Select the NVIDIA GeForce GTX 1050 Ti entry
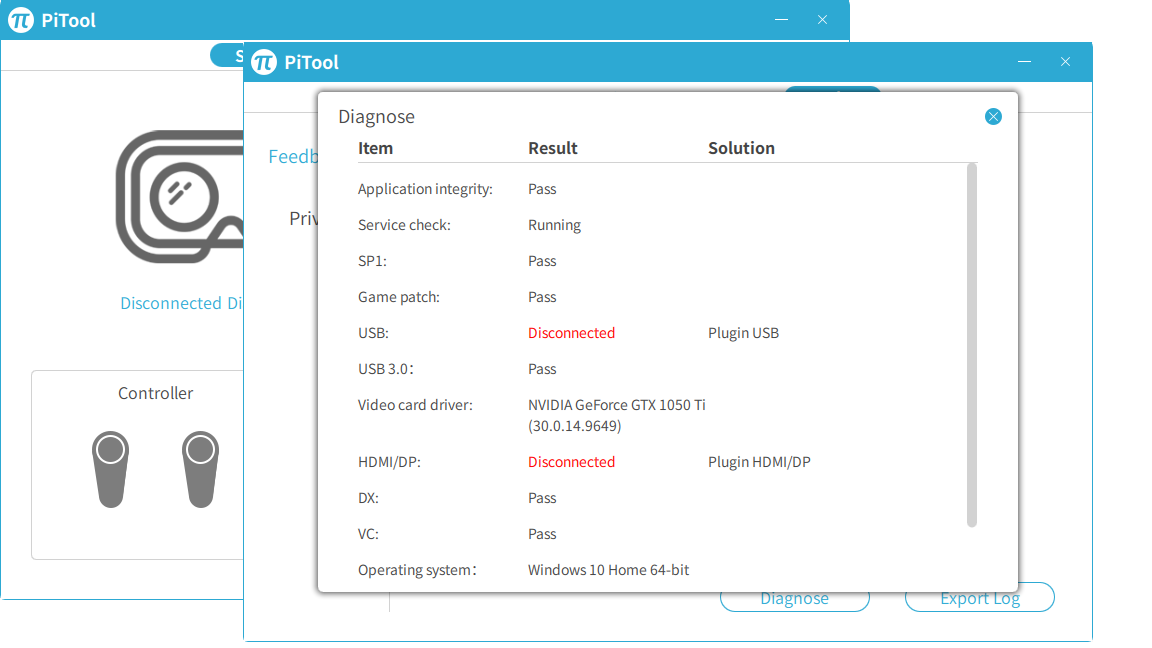This screenshot has width=1152, height=648. click(x=616, y=405)
